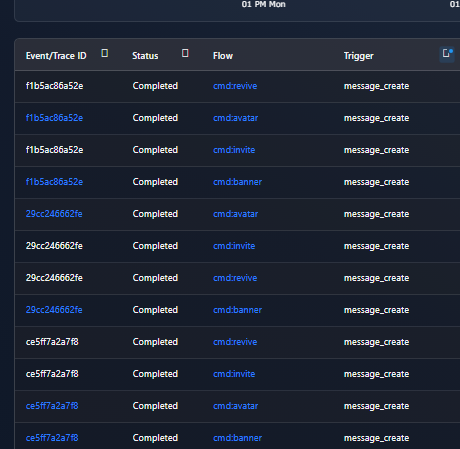Open cmd:invite flow for trace ce5ff7a2a7f8

pyautogui.click(x=234, y=374)
